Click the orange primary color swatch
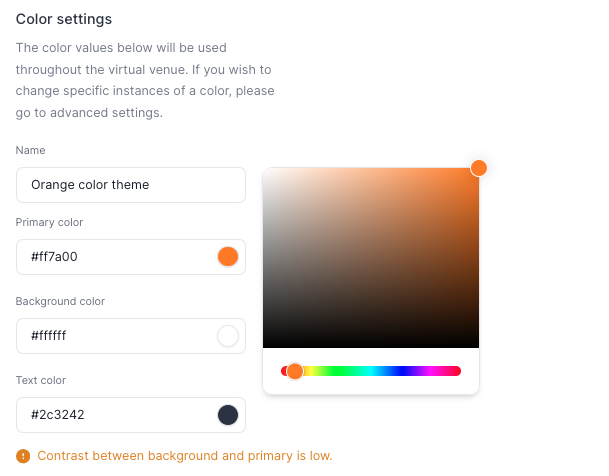The width and height of the screenshot is (609, 476). 228,257
